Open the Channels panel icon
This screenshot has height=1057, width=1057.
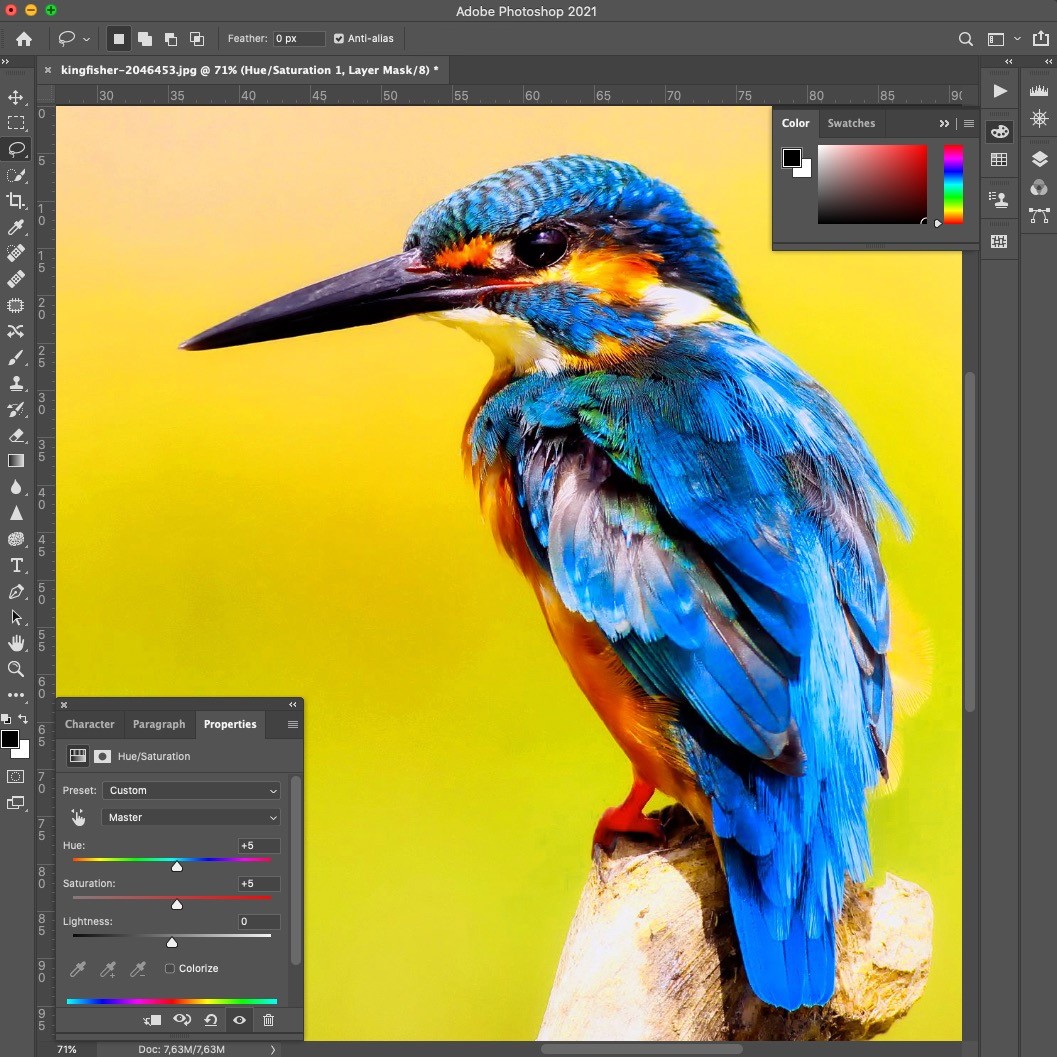click(1039, 187)
